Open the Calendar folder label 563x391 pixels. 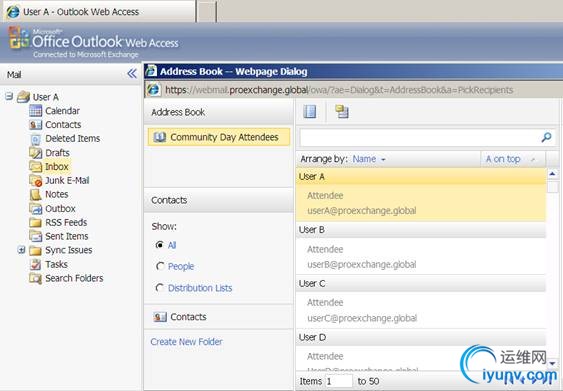tap(62, 111)
